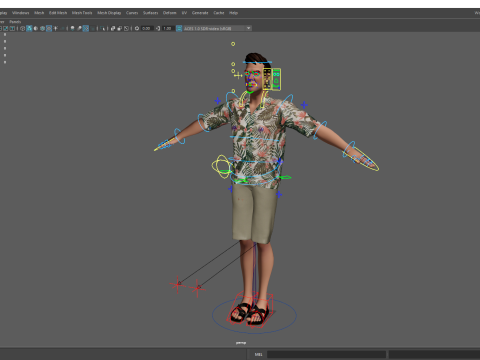This screenshot has width=480, height=360.
Task: Click the MEL script language label
Action: tap(258, 354)
